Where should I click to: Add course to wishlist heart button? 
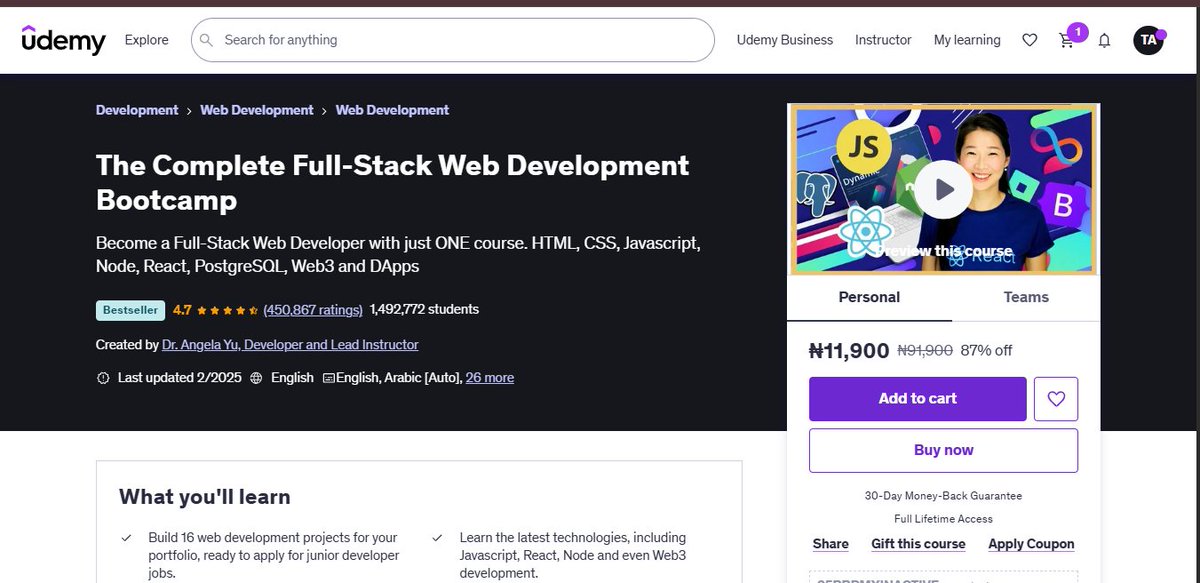1056,398
